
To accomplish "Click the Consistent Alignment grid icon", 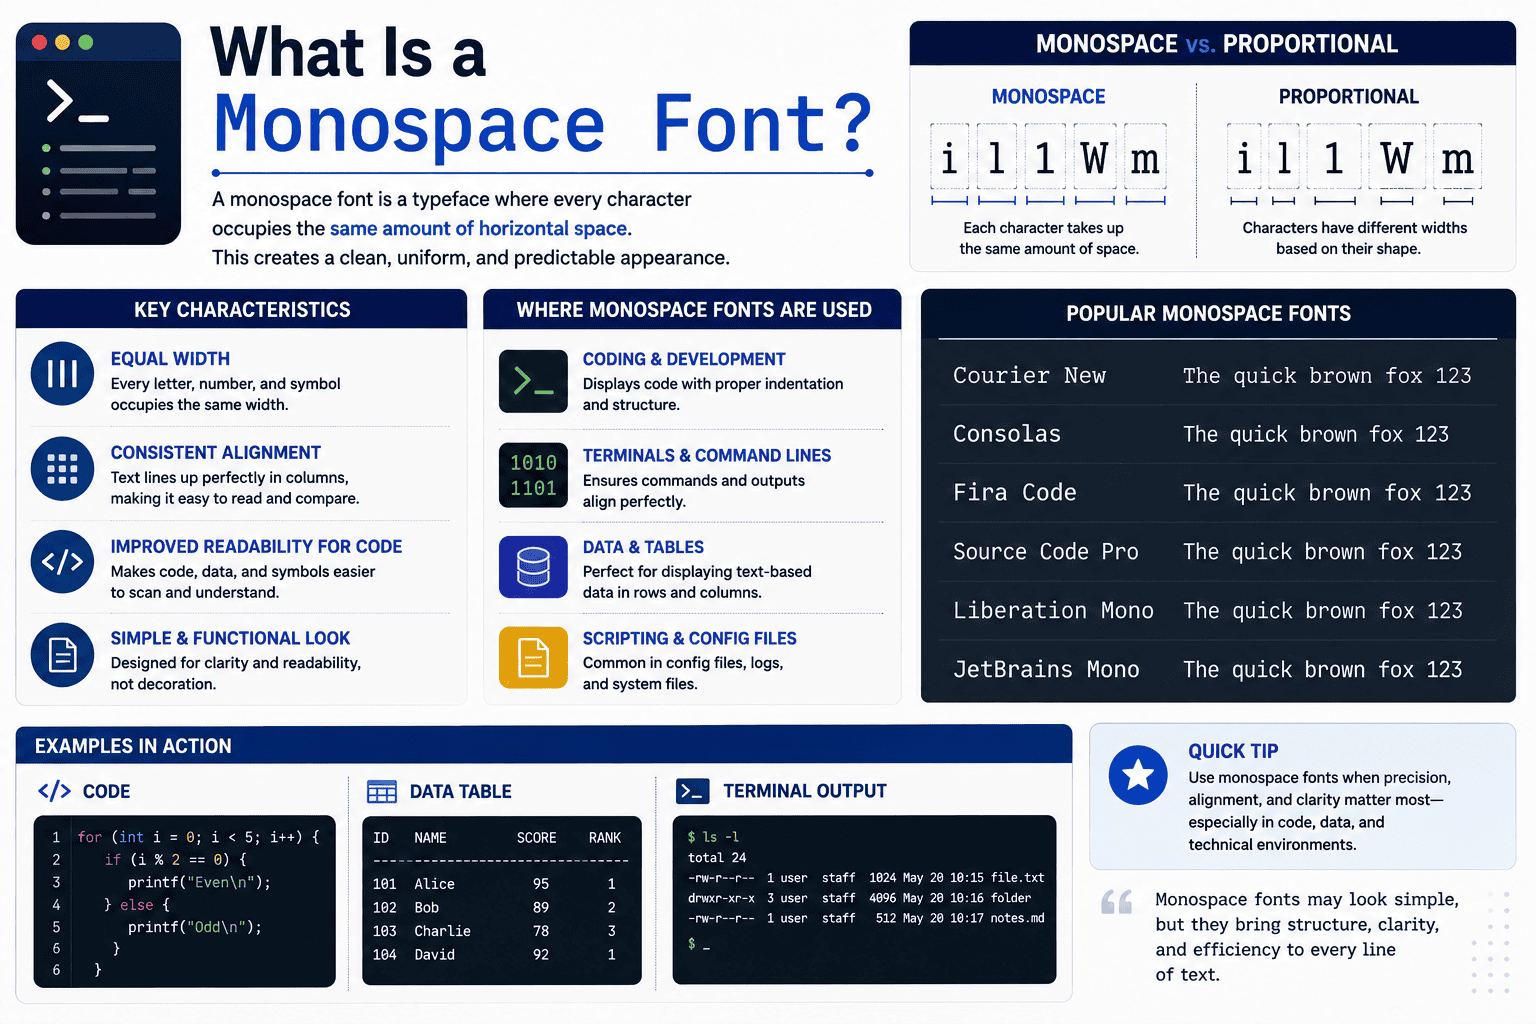I will 62,468.
